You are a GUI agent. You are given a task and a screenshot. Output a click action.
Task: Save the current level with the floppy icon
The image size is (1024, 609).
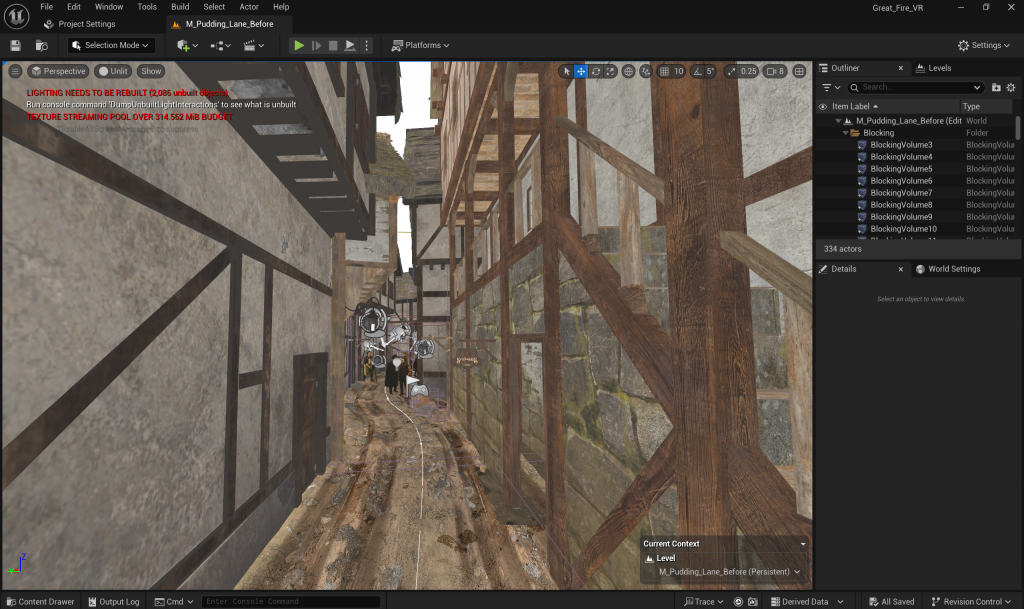pyautogui.click(x=16, y=45)
